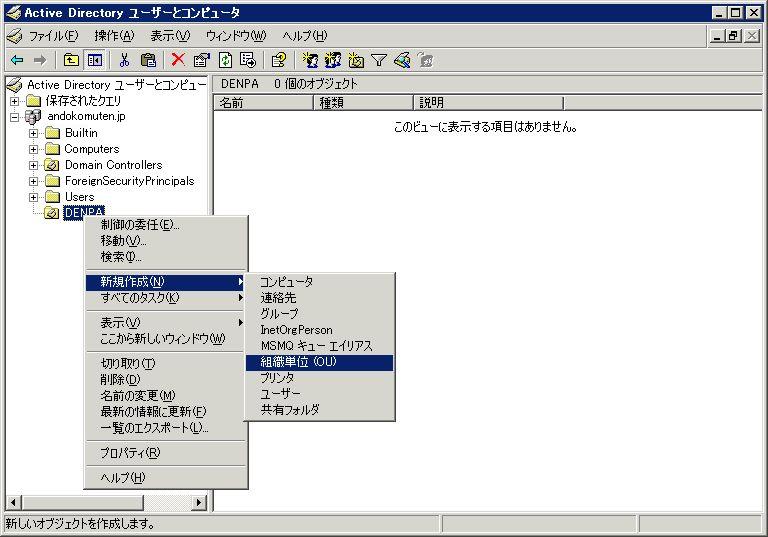Select 組織単位 (OU) in the New submenu
768x537 pixels.
(x=320, y=362)
